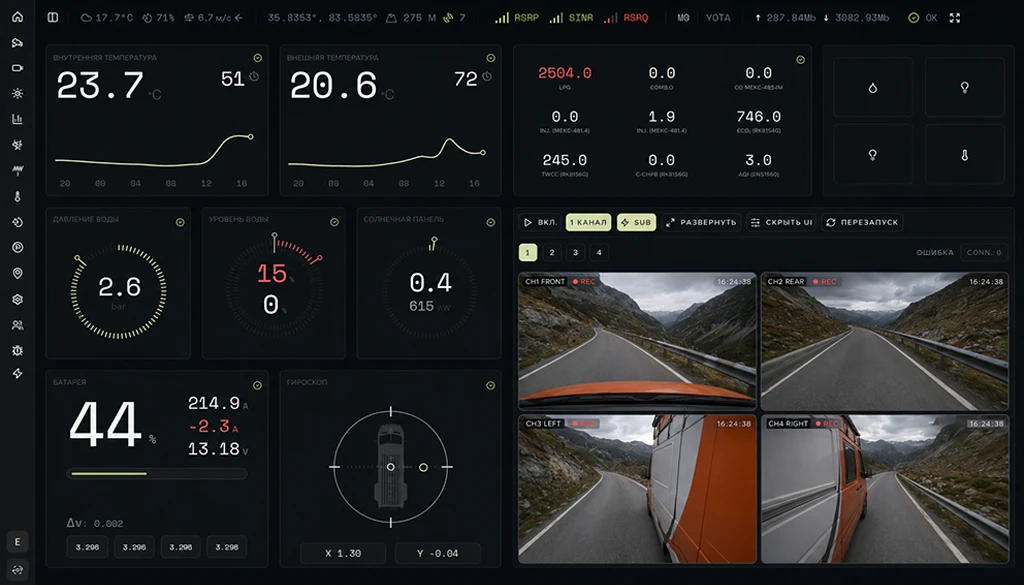The height and width of the screenshot is (585, 1024).
Task: Toggle the sidebar panel layout icon
Action: tap(53, 18)
